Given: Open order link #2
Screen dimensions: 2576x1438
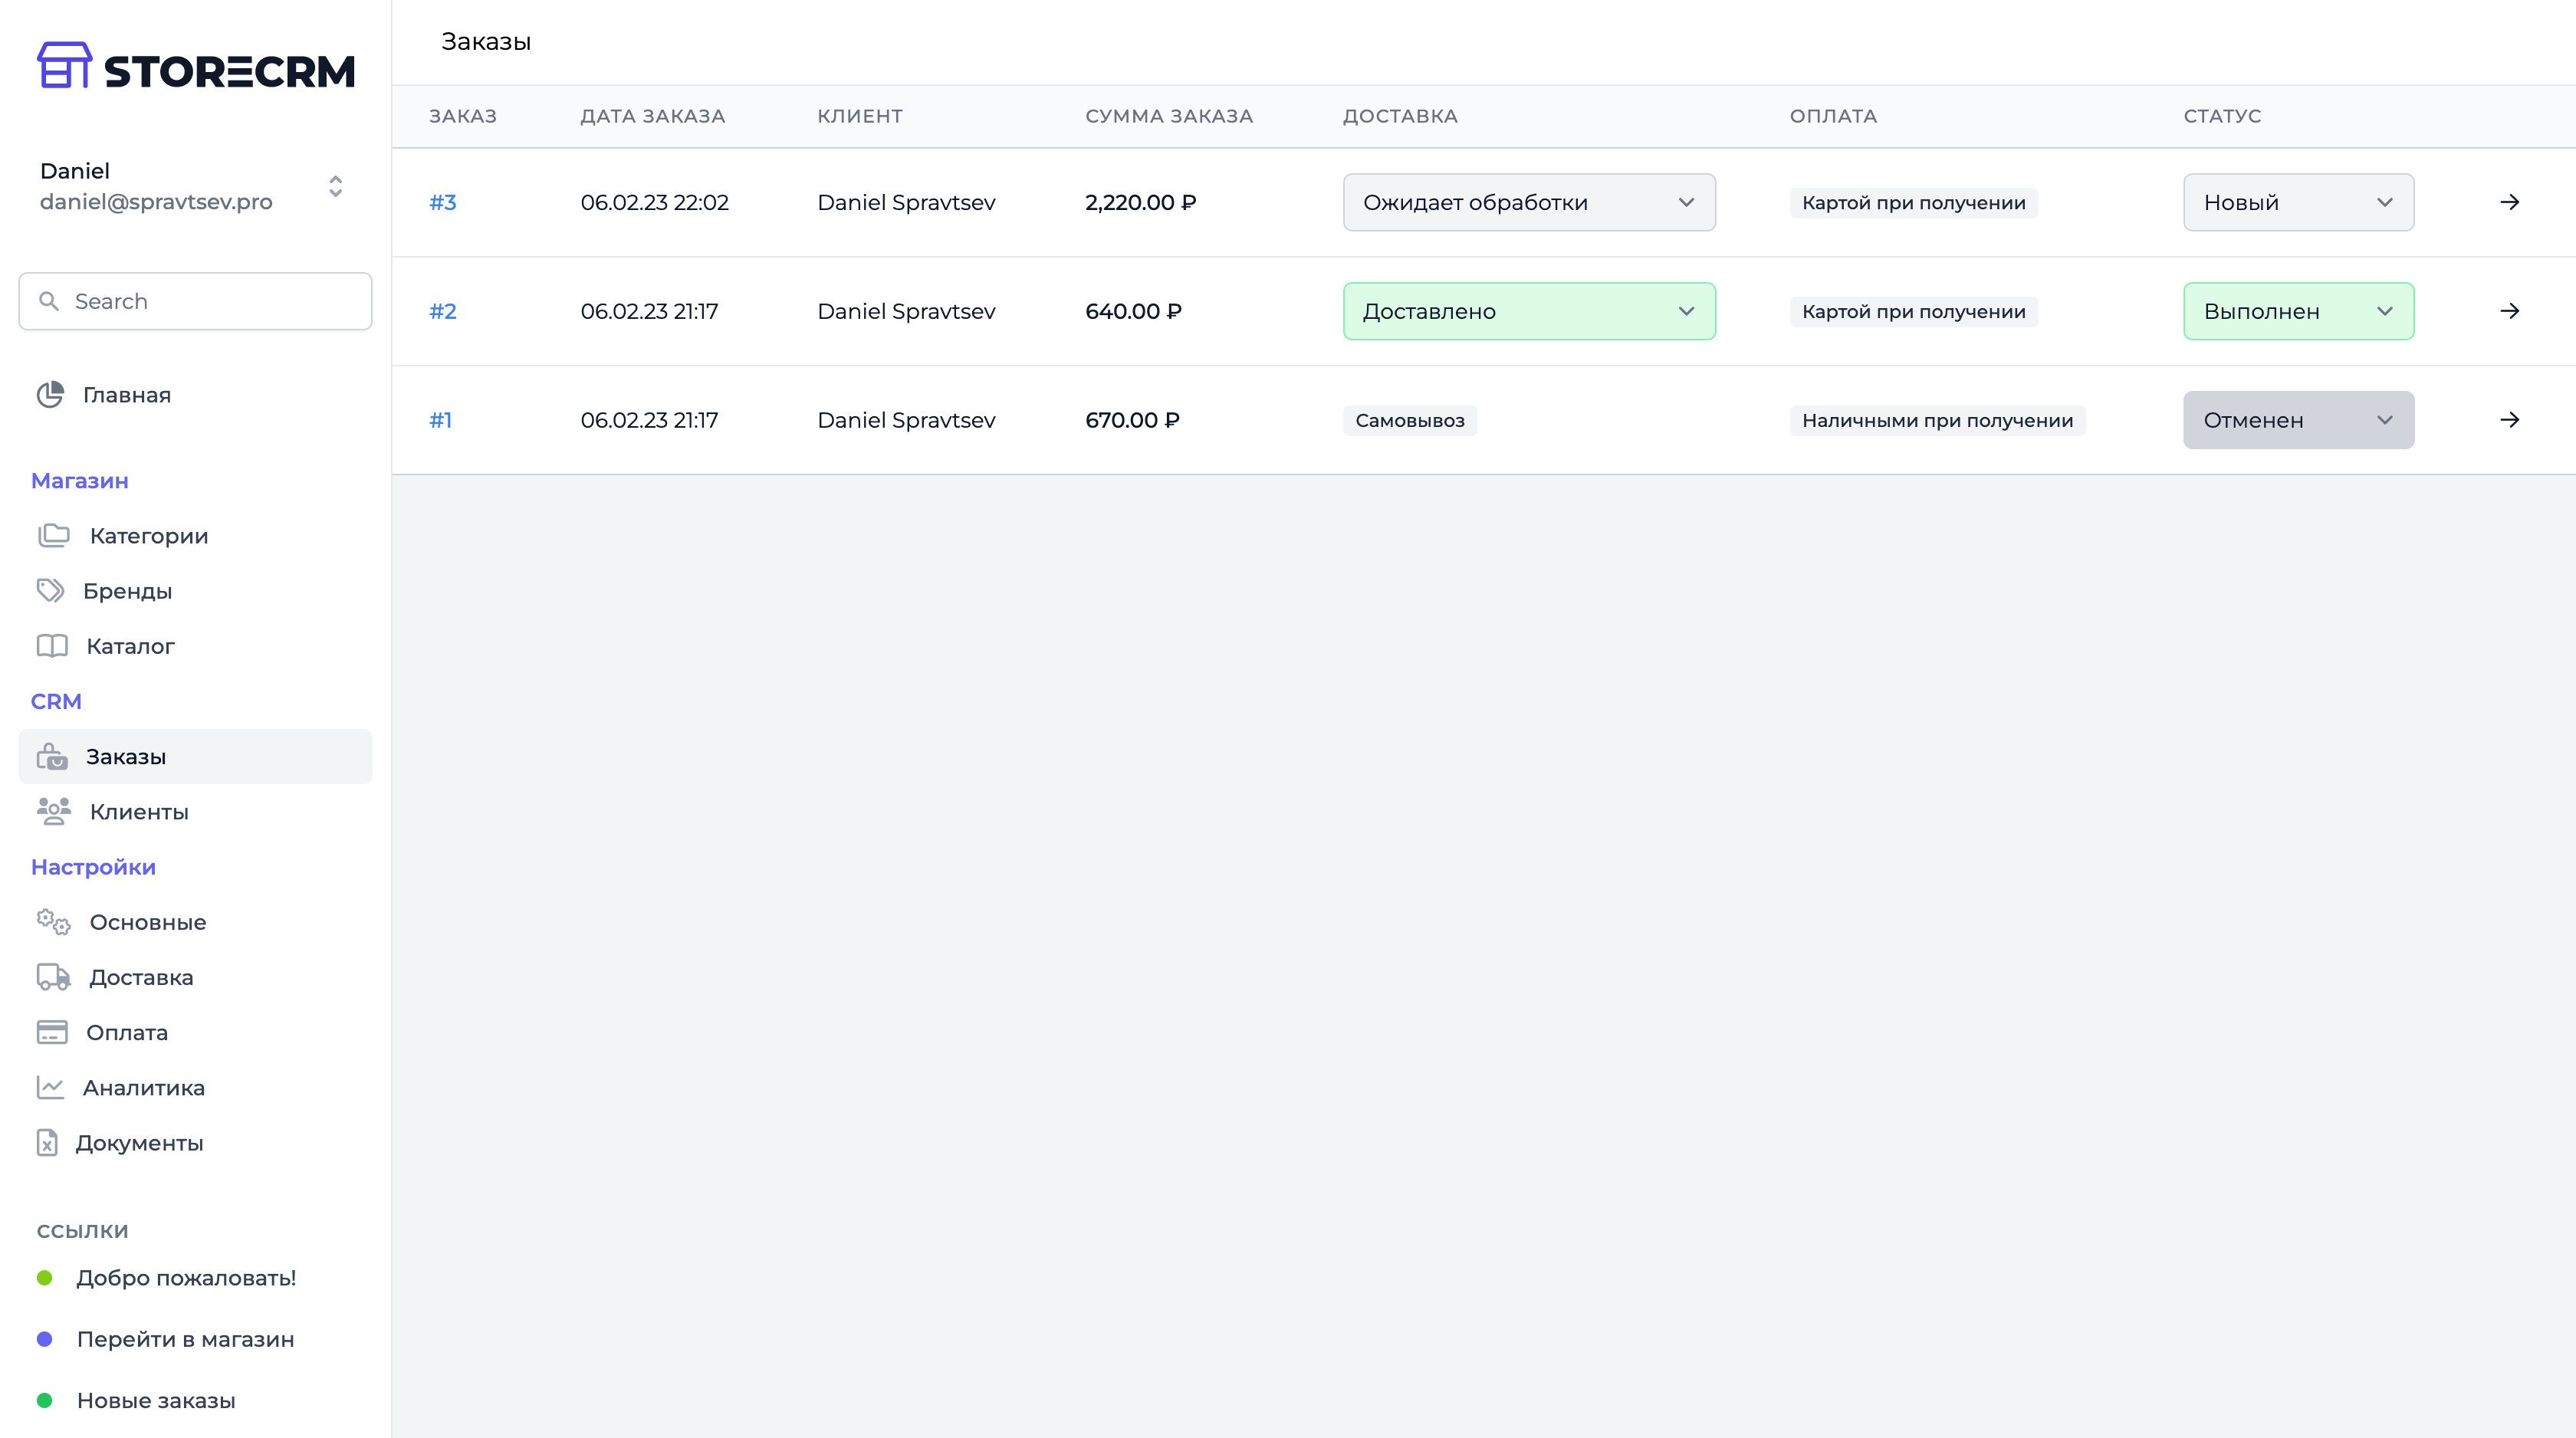Looking at the screenshot, I should (442, 311).
